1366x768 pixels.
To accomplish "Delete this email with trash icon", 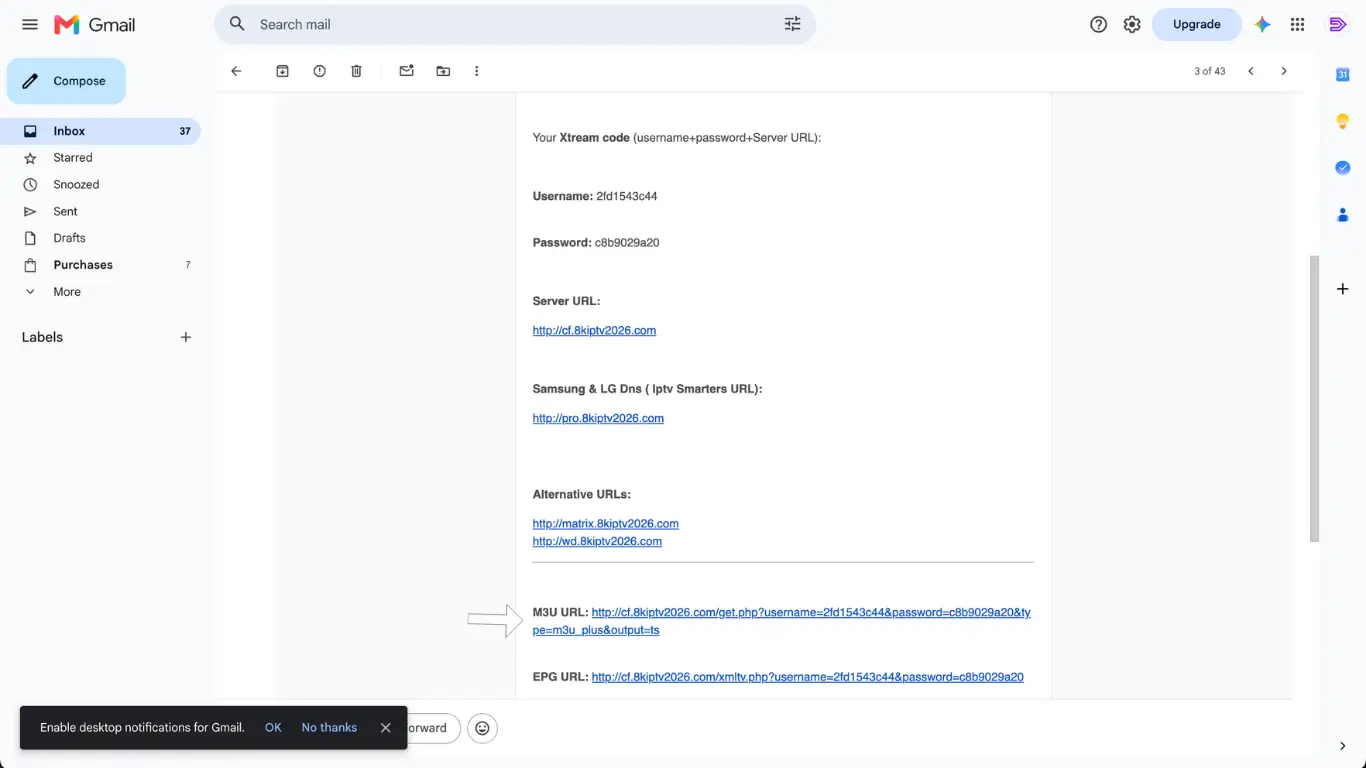I will tap(356, 71).
